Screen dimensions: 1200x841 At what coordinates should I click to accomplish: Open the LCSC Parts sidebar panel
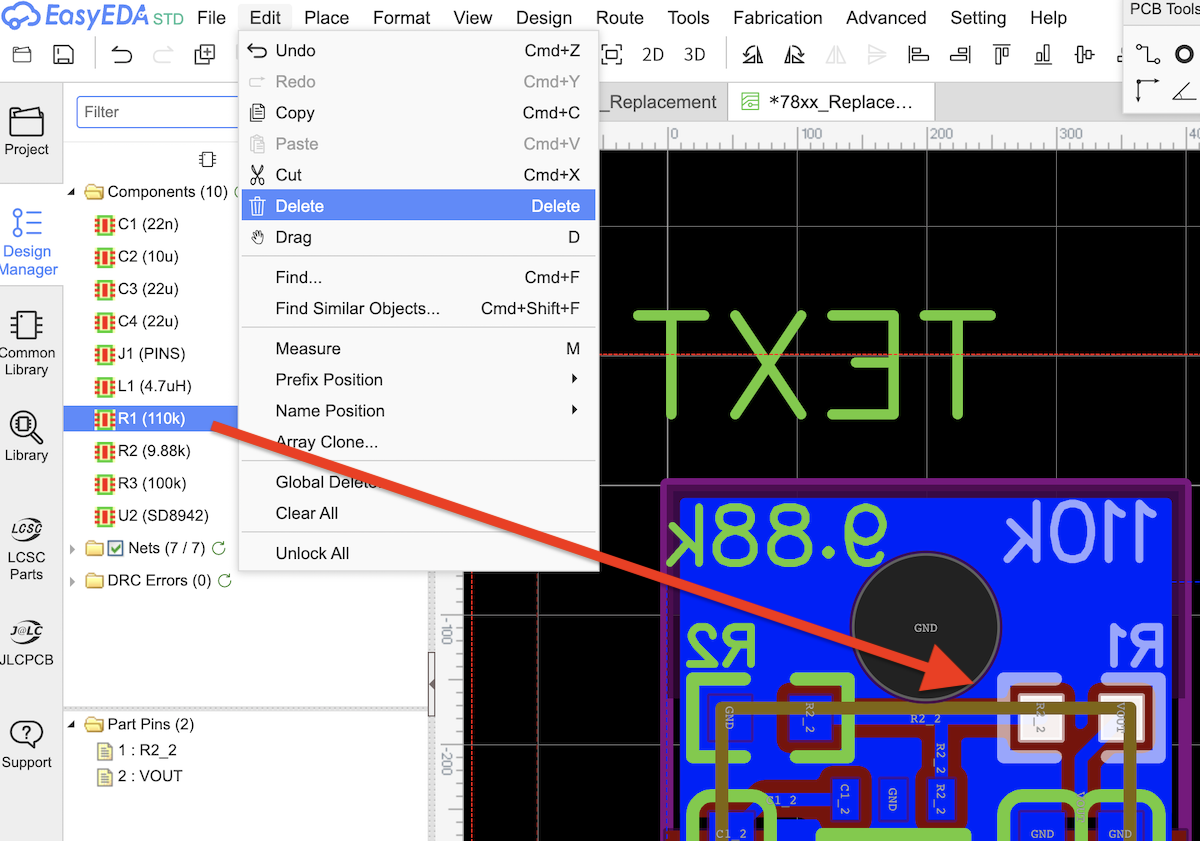coord(27,549)
